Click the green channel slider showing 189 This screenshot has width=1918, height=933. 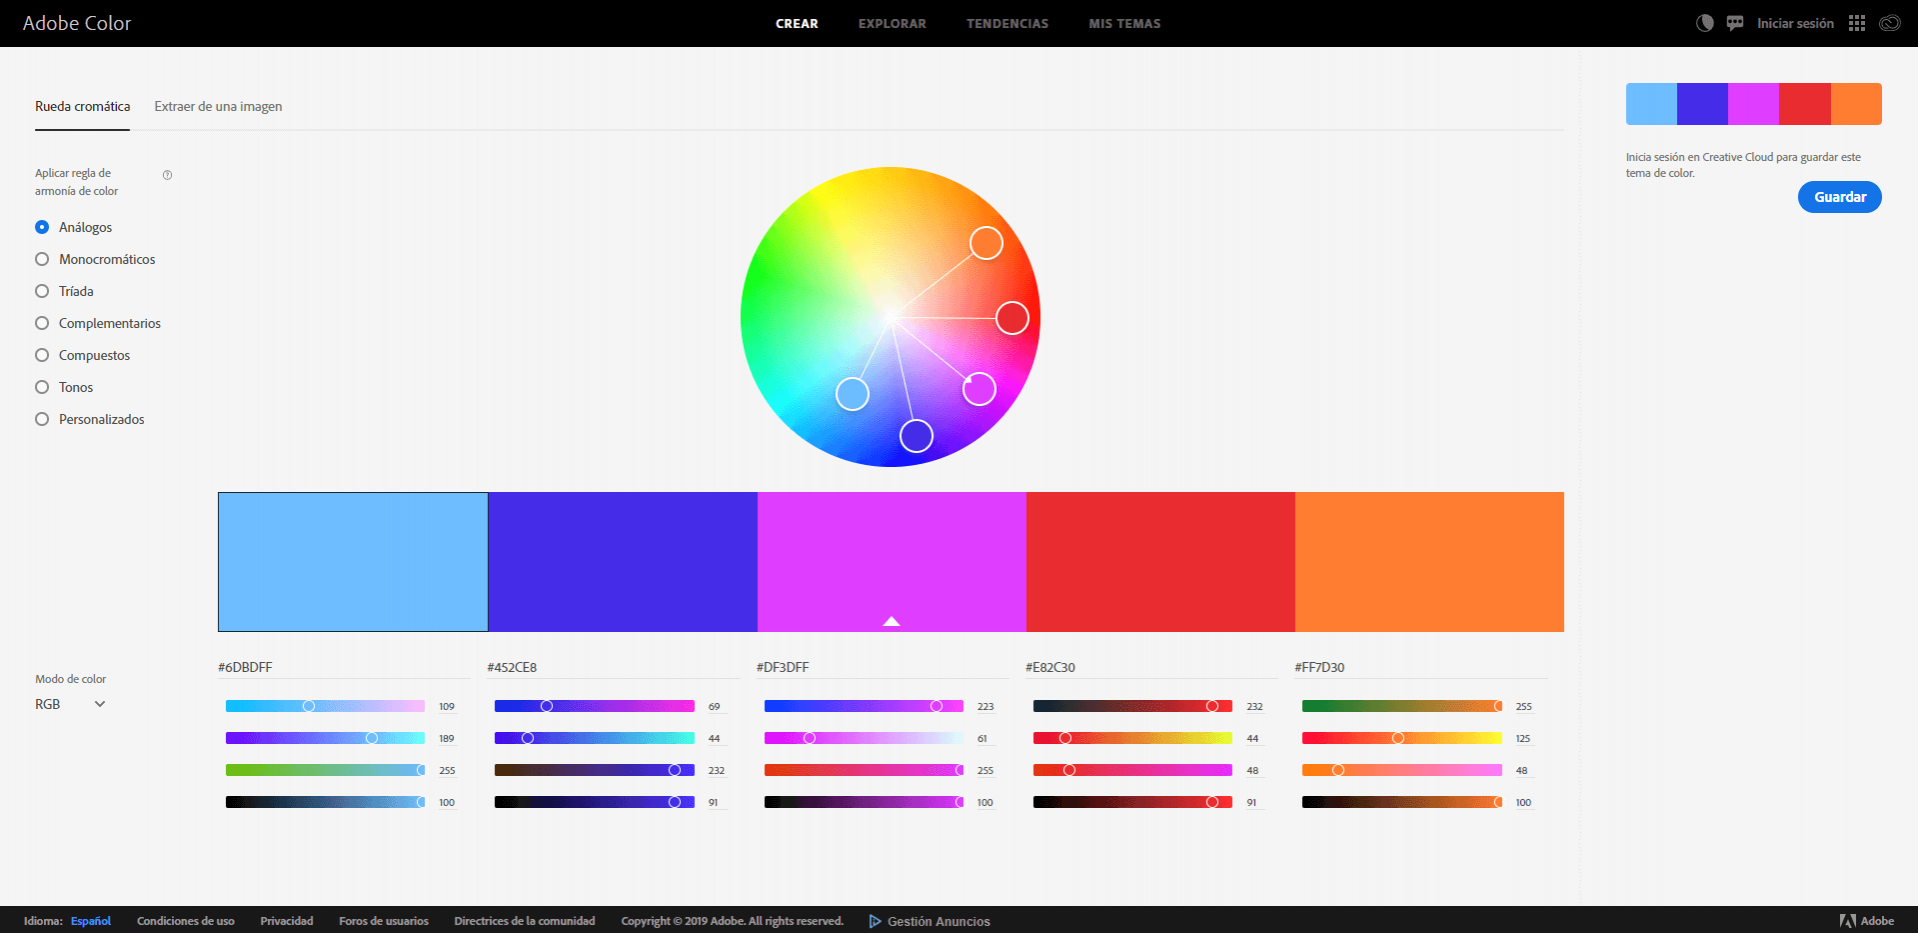pyautogui.click(x=326, y=738)
